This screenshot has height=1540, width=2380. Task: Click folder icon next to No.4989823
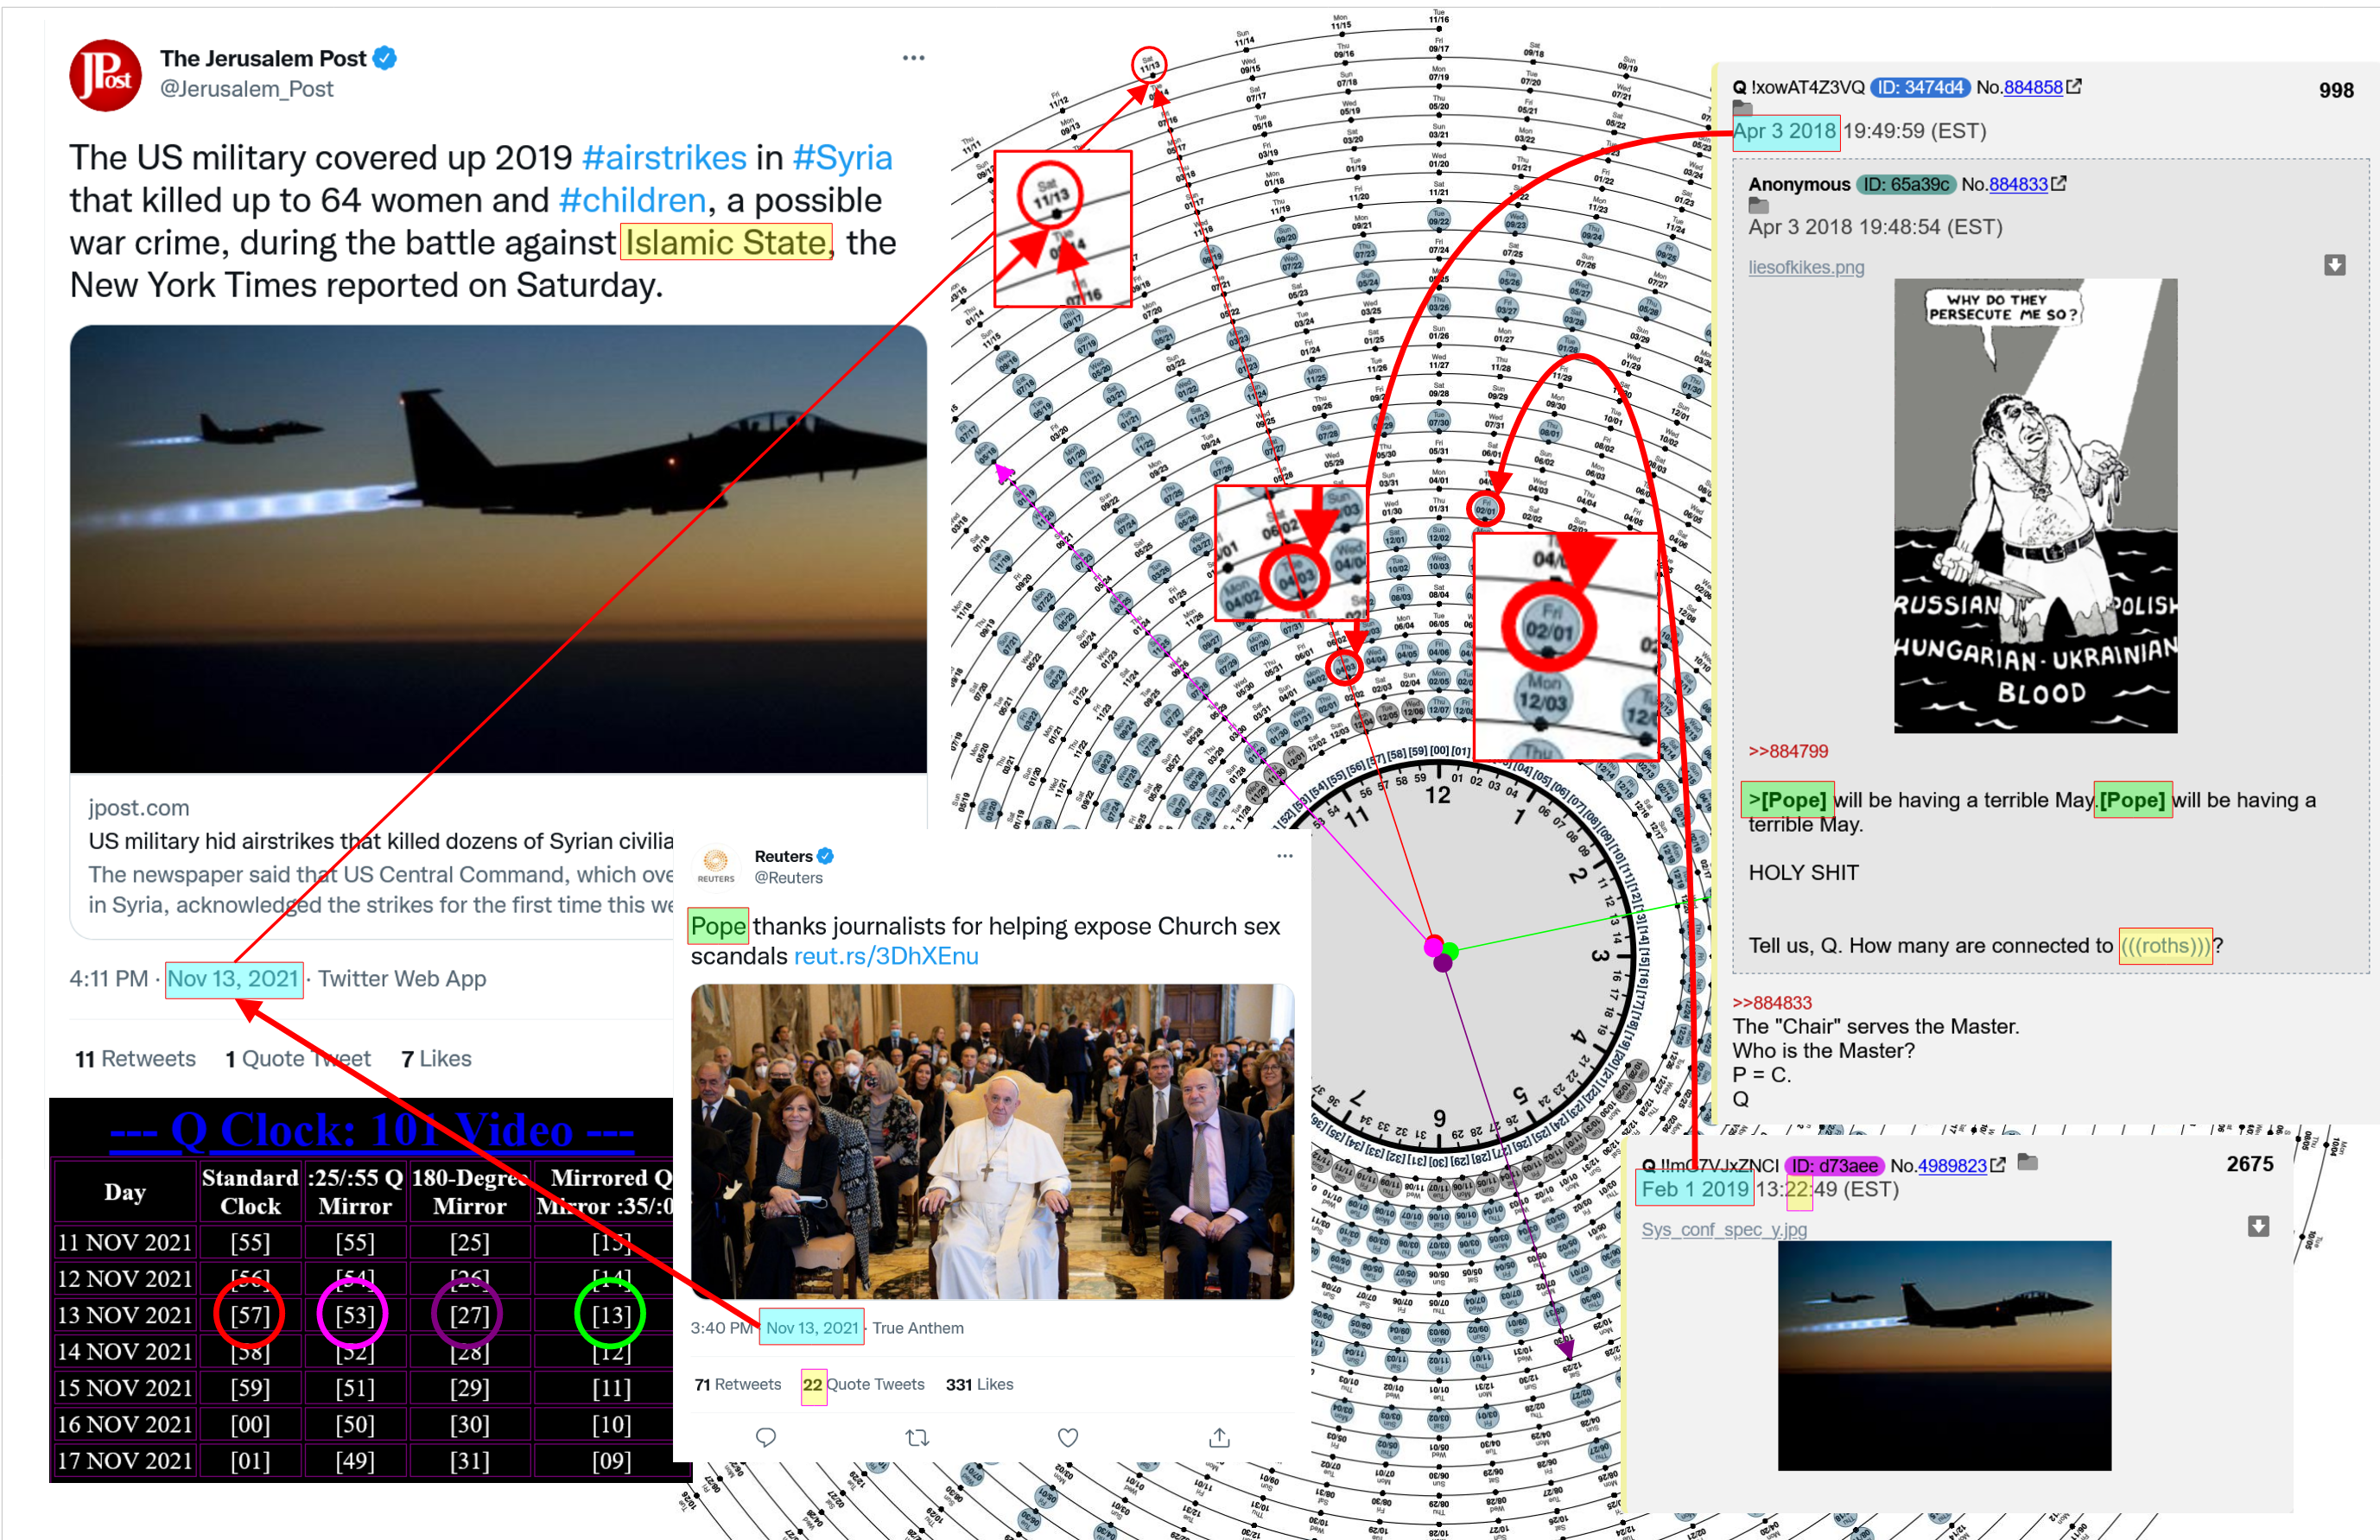tap(2028, 1162)
